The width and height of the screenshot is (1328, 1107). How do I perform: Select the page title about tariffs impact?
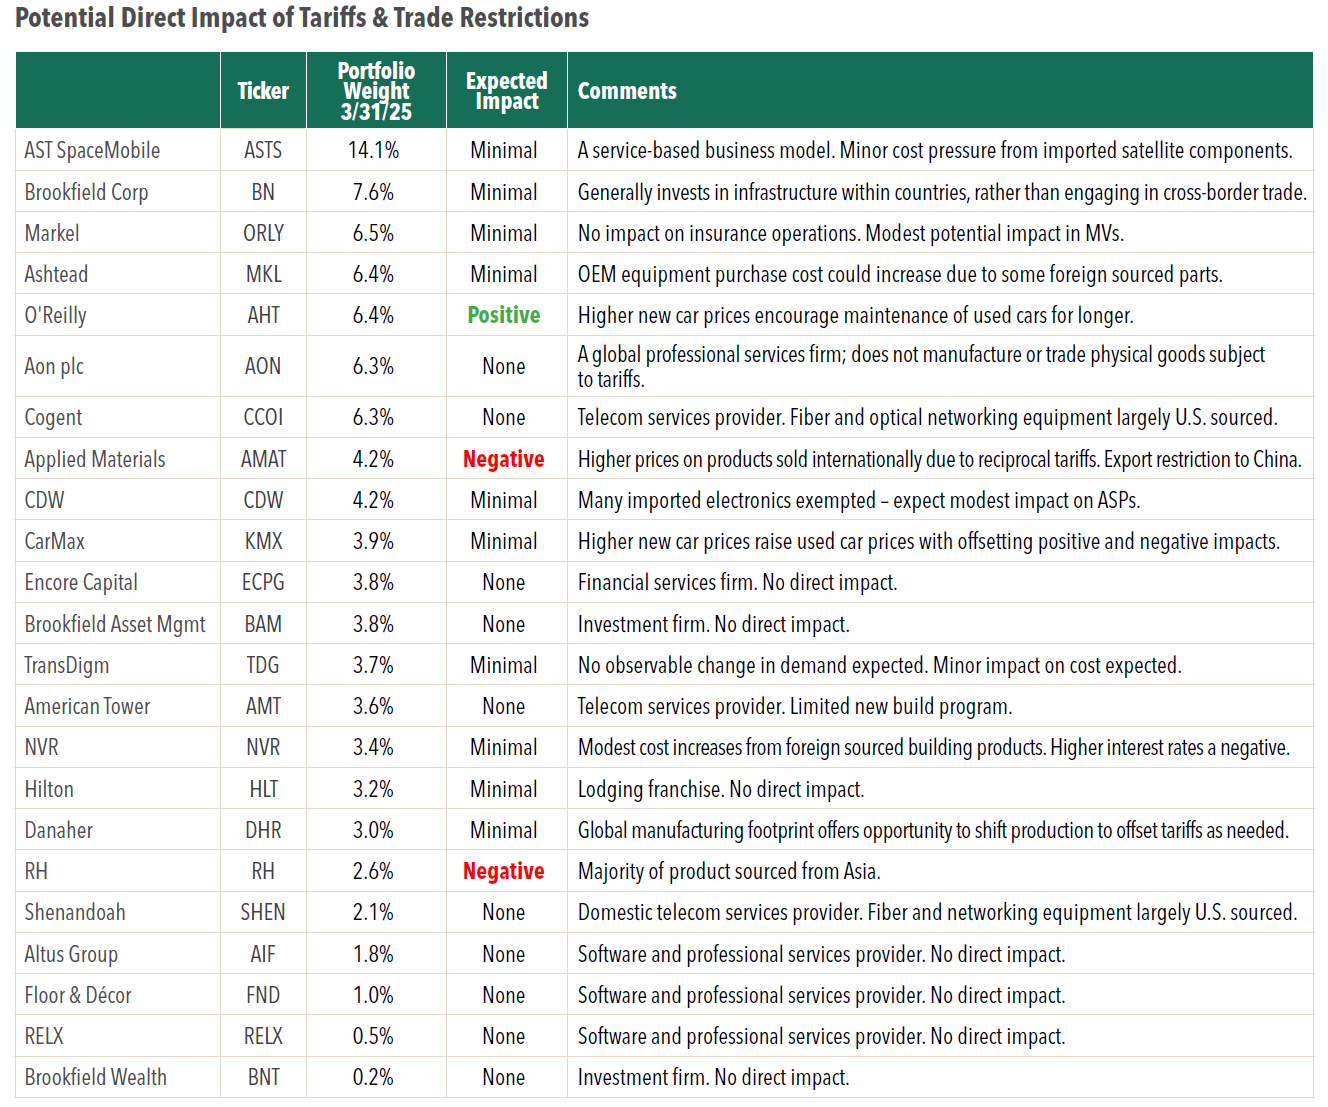point(302,18)
